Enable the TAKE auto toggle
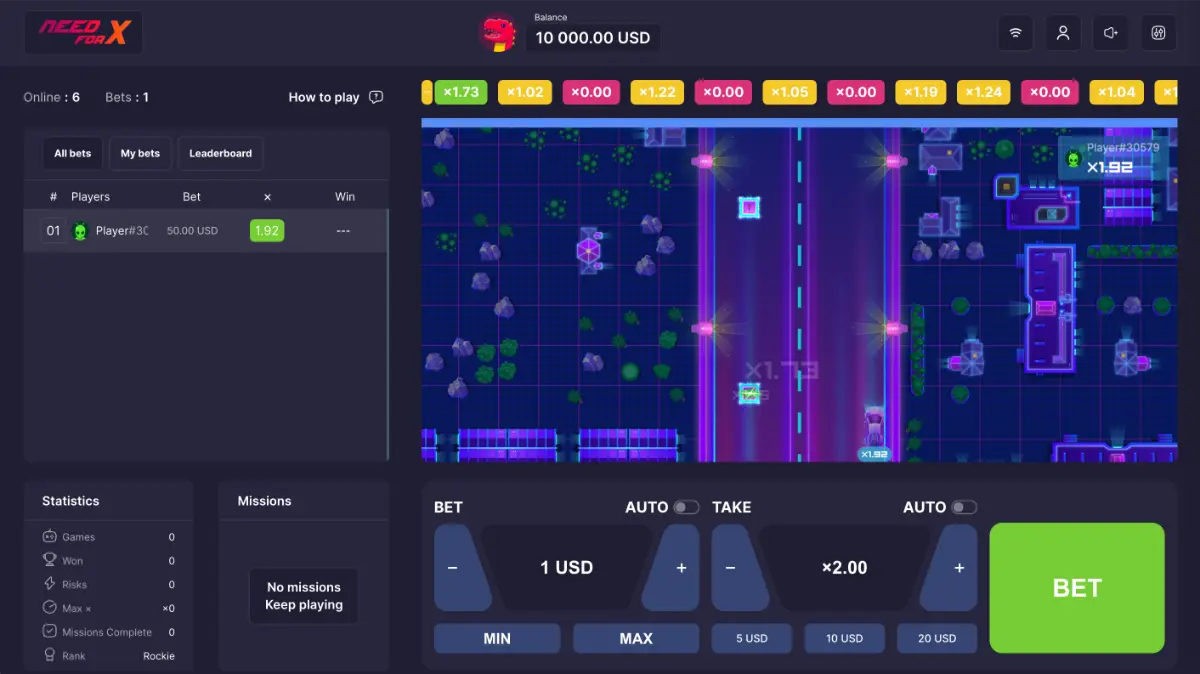This screenshot has width=1200, height=674. (x=964, y=507)
